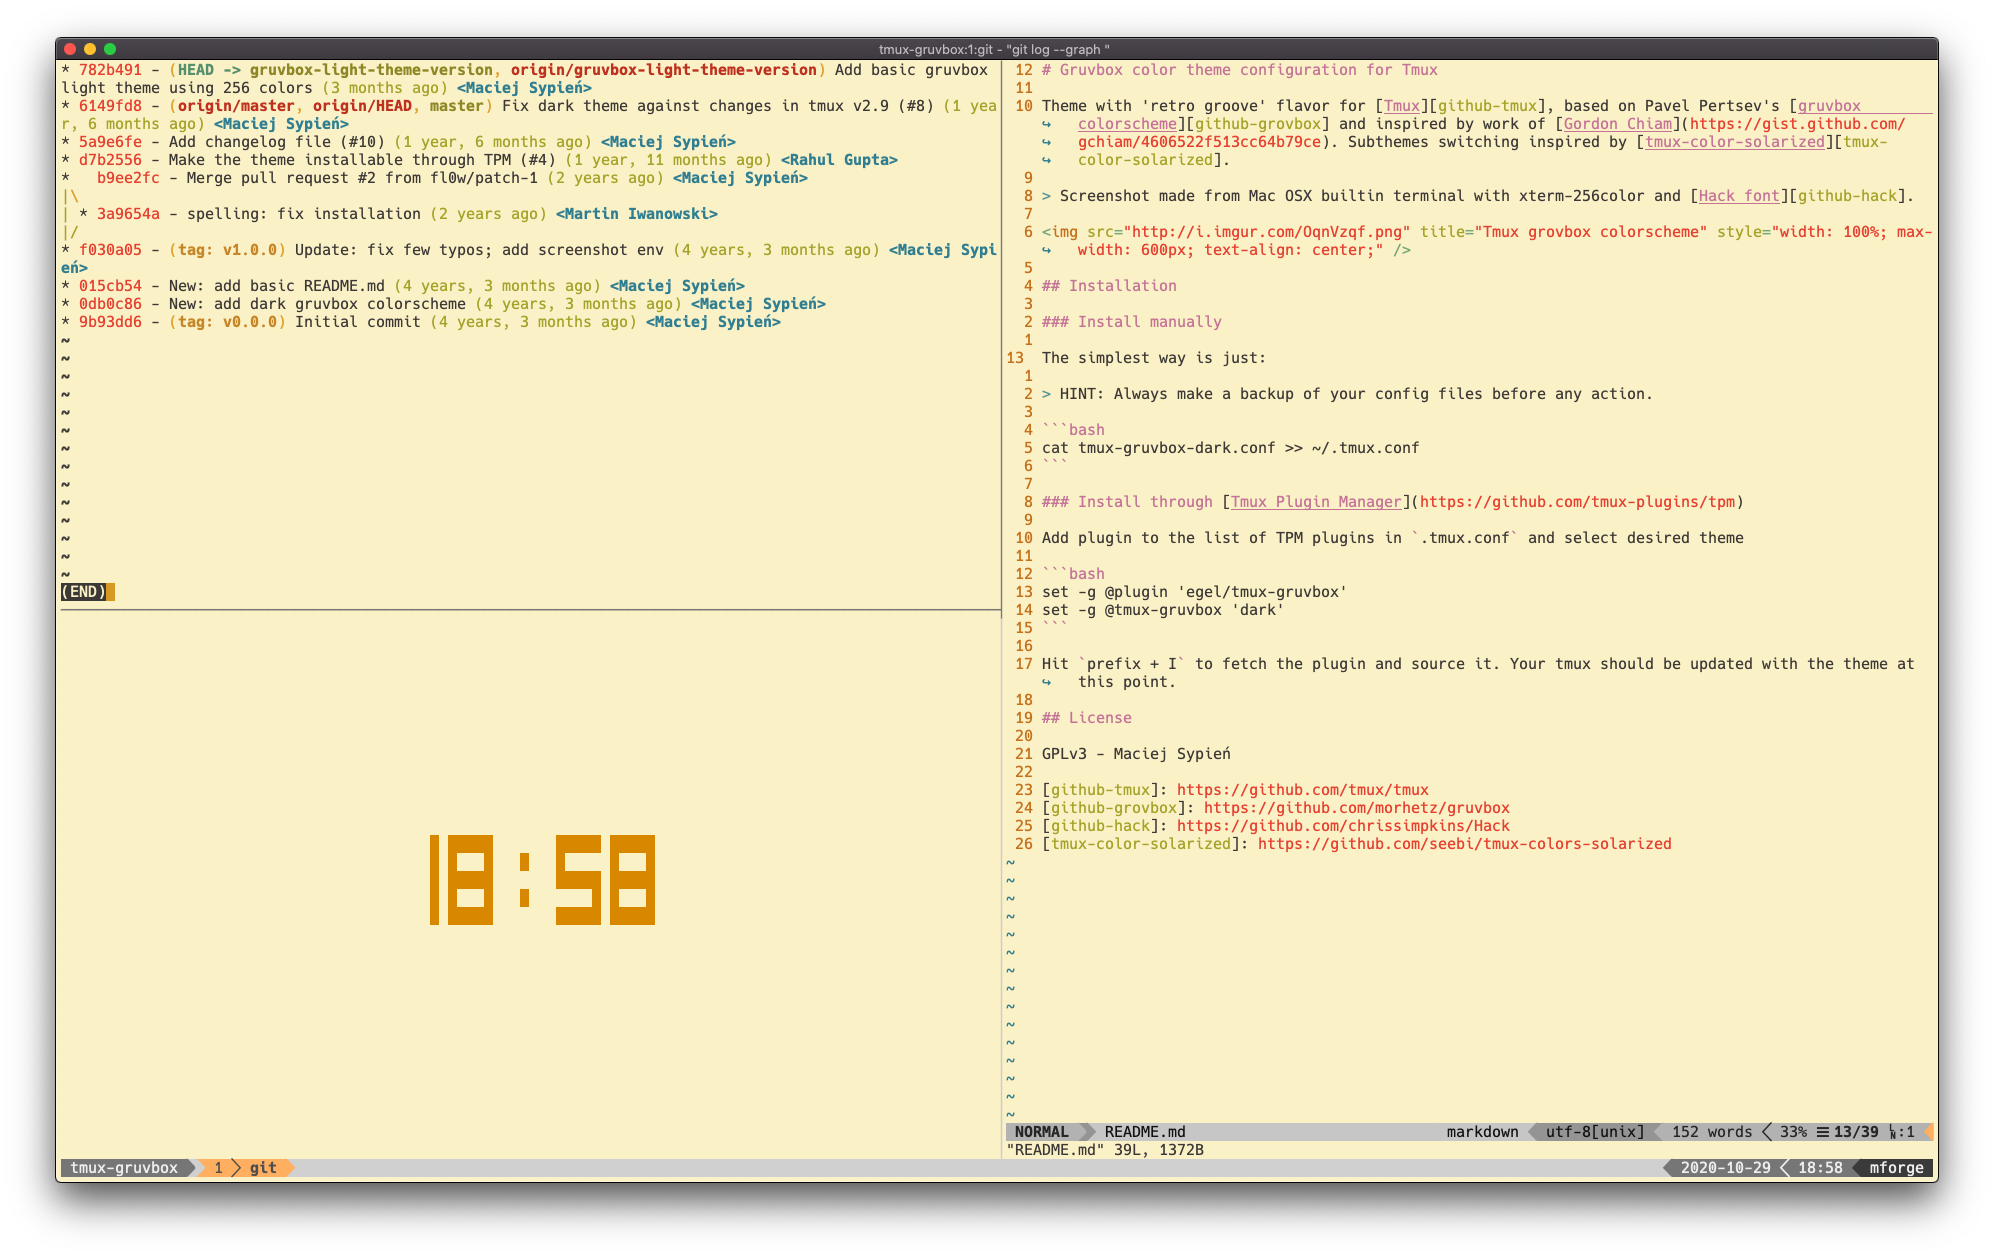Click the tmux-gruvbox session name segment
The width and height of the screenshot is (1994, 1256).
tap(124, 1168)
